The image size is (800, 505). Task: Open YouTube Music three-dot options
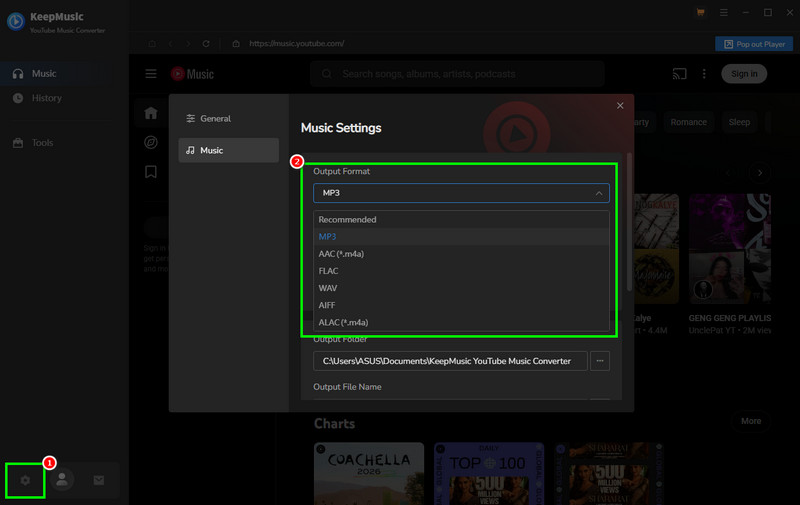point(704,74)
